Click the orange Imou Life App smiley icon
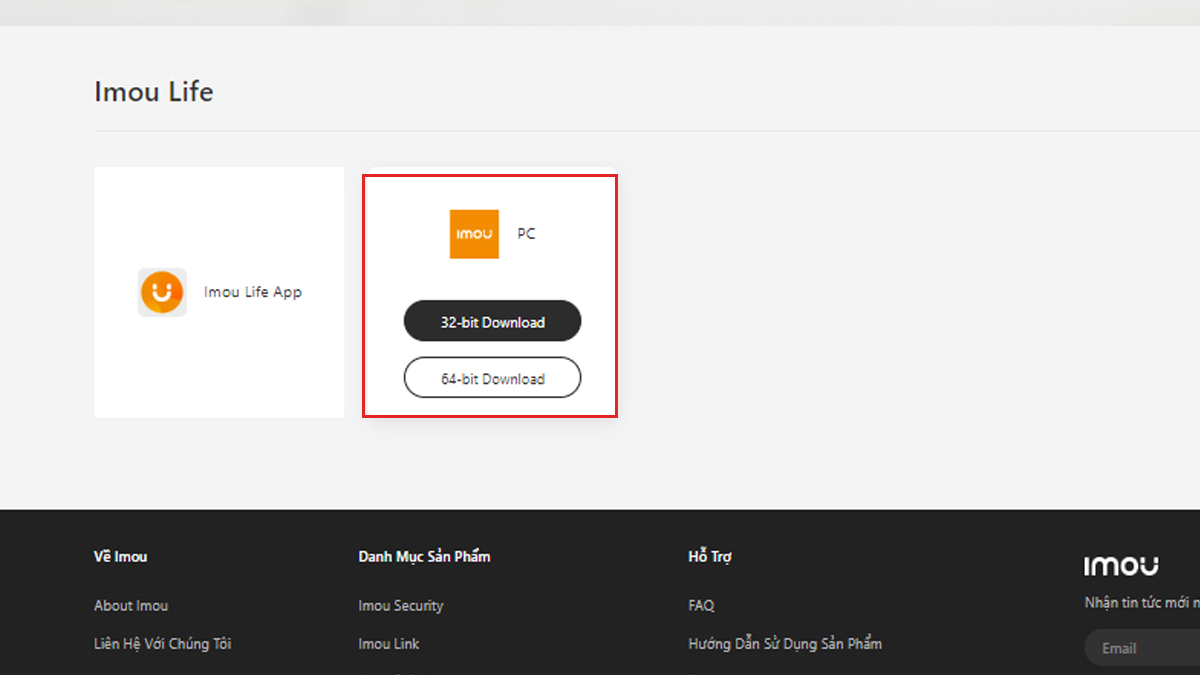 (x=162, y=293)
